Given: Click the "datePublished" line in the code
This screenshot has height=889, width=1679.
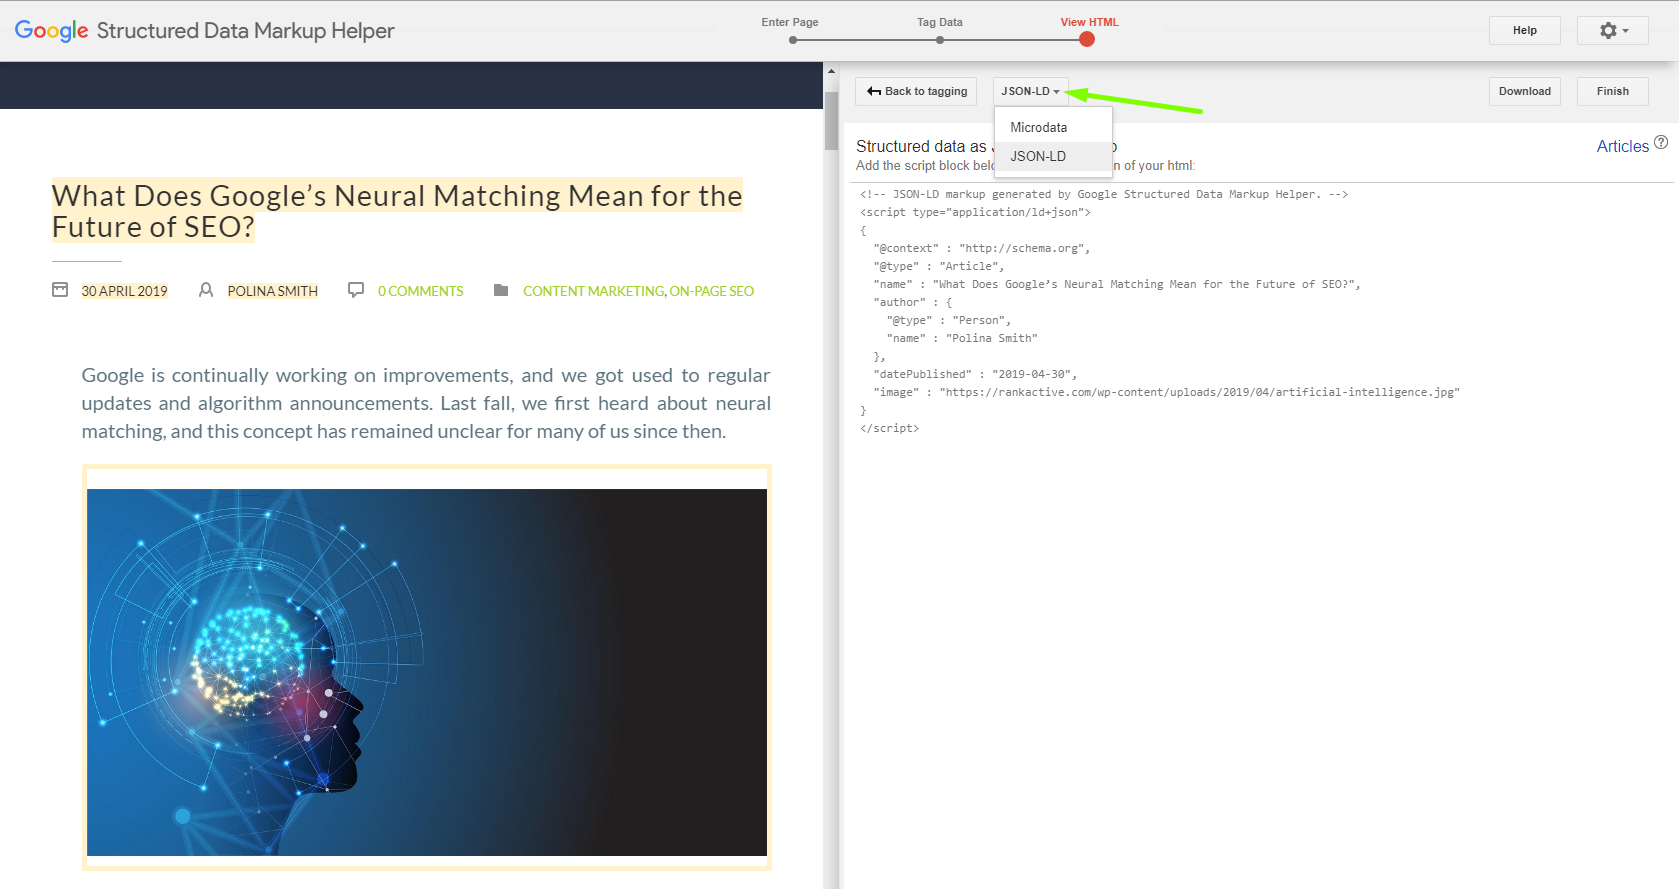Looking at the screenshot, I should pos(975,374).
